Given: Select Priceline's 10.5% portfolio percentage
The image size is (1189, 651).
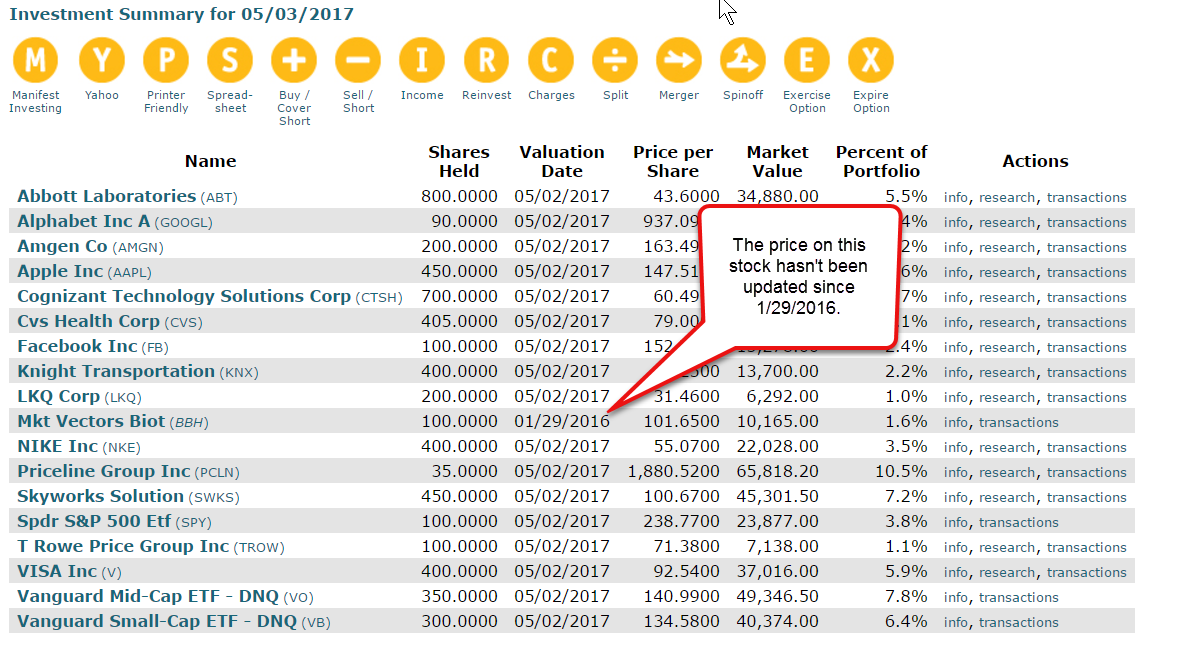Looking at the screenshot, I should coord(901,471).
